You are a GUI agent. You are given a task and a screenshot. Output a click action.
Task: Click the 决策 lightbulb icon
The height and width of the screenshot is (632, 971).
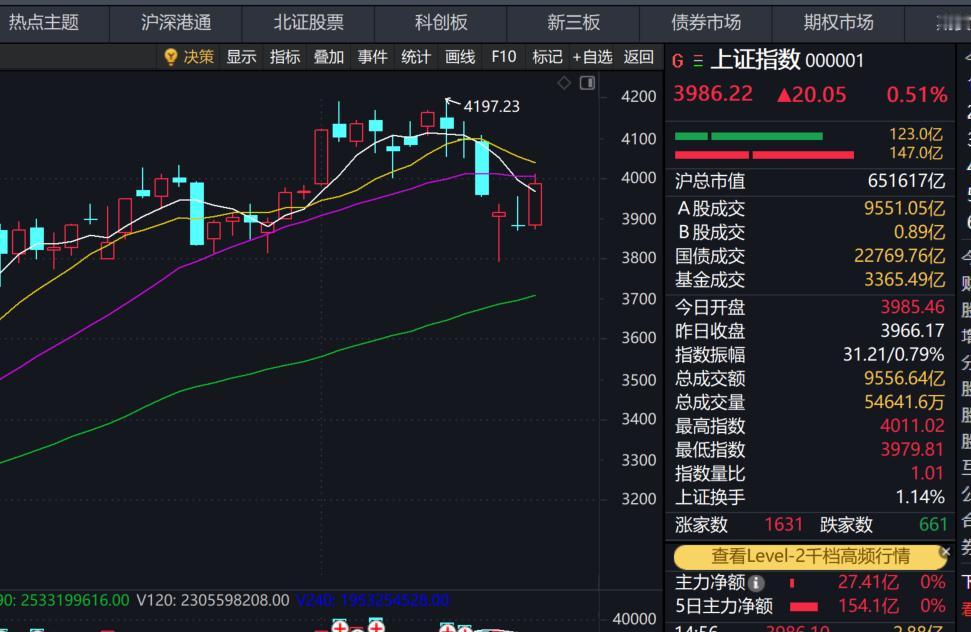[171, 57]
